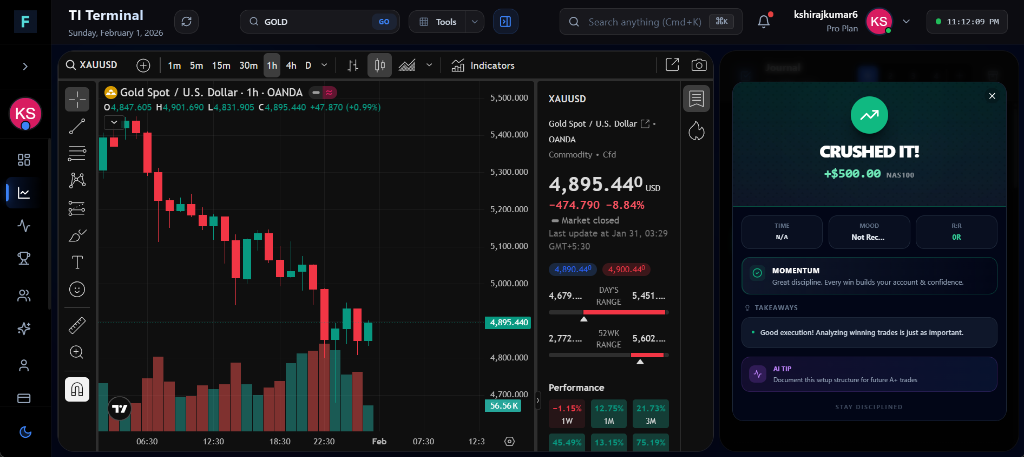Viewport: 1024px width, 457px height.
Task: Open the hotlists flame icon
Action: [x=696, y=130]
